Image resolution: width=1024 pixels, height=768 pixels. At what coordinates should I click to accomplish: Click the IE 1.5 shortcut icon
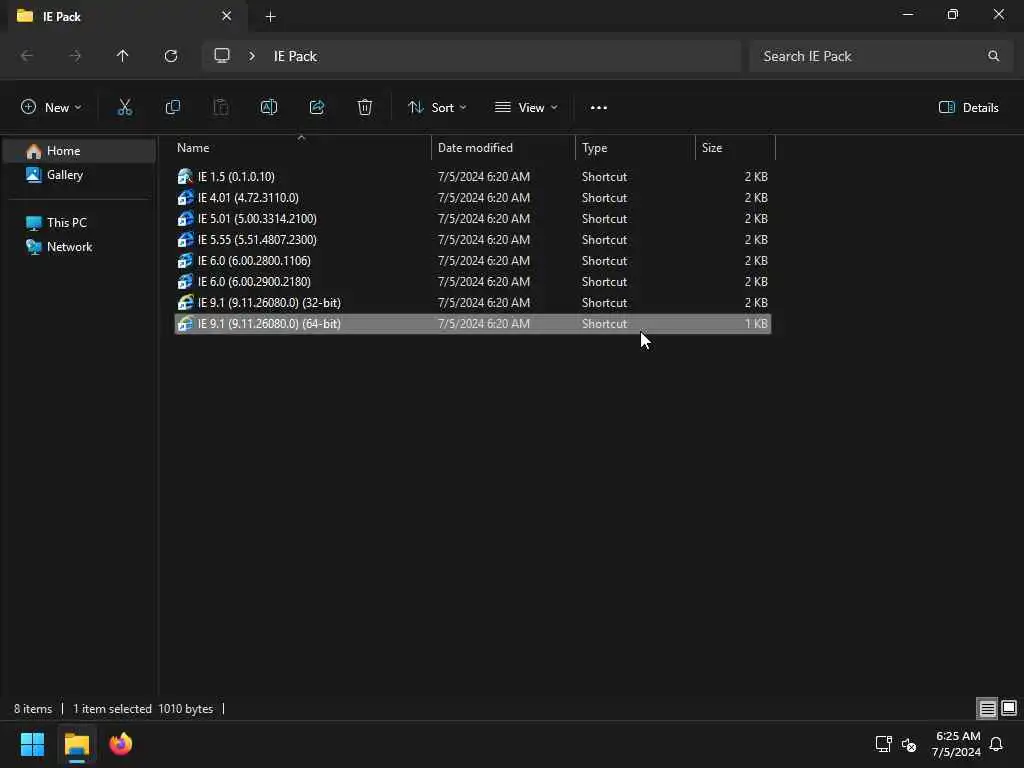tap(185, 176)
